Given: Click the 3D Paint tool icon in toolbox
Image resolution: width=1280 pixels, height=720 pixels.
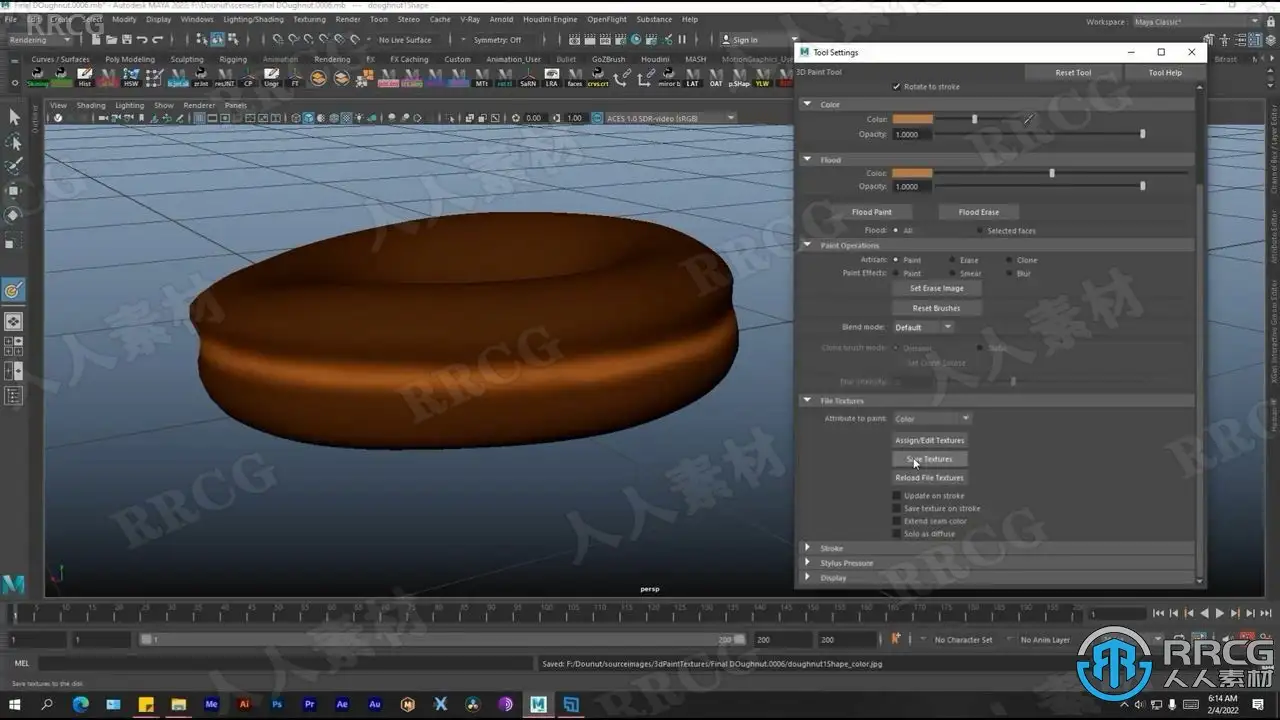Looking at the screenshot, I should 14,290.
